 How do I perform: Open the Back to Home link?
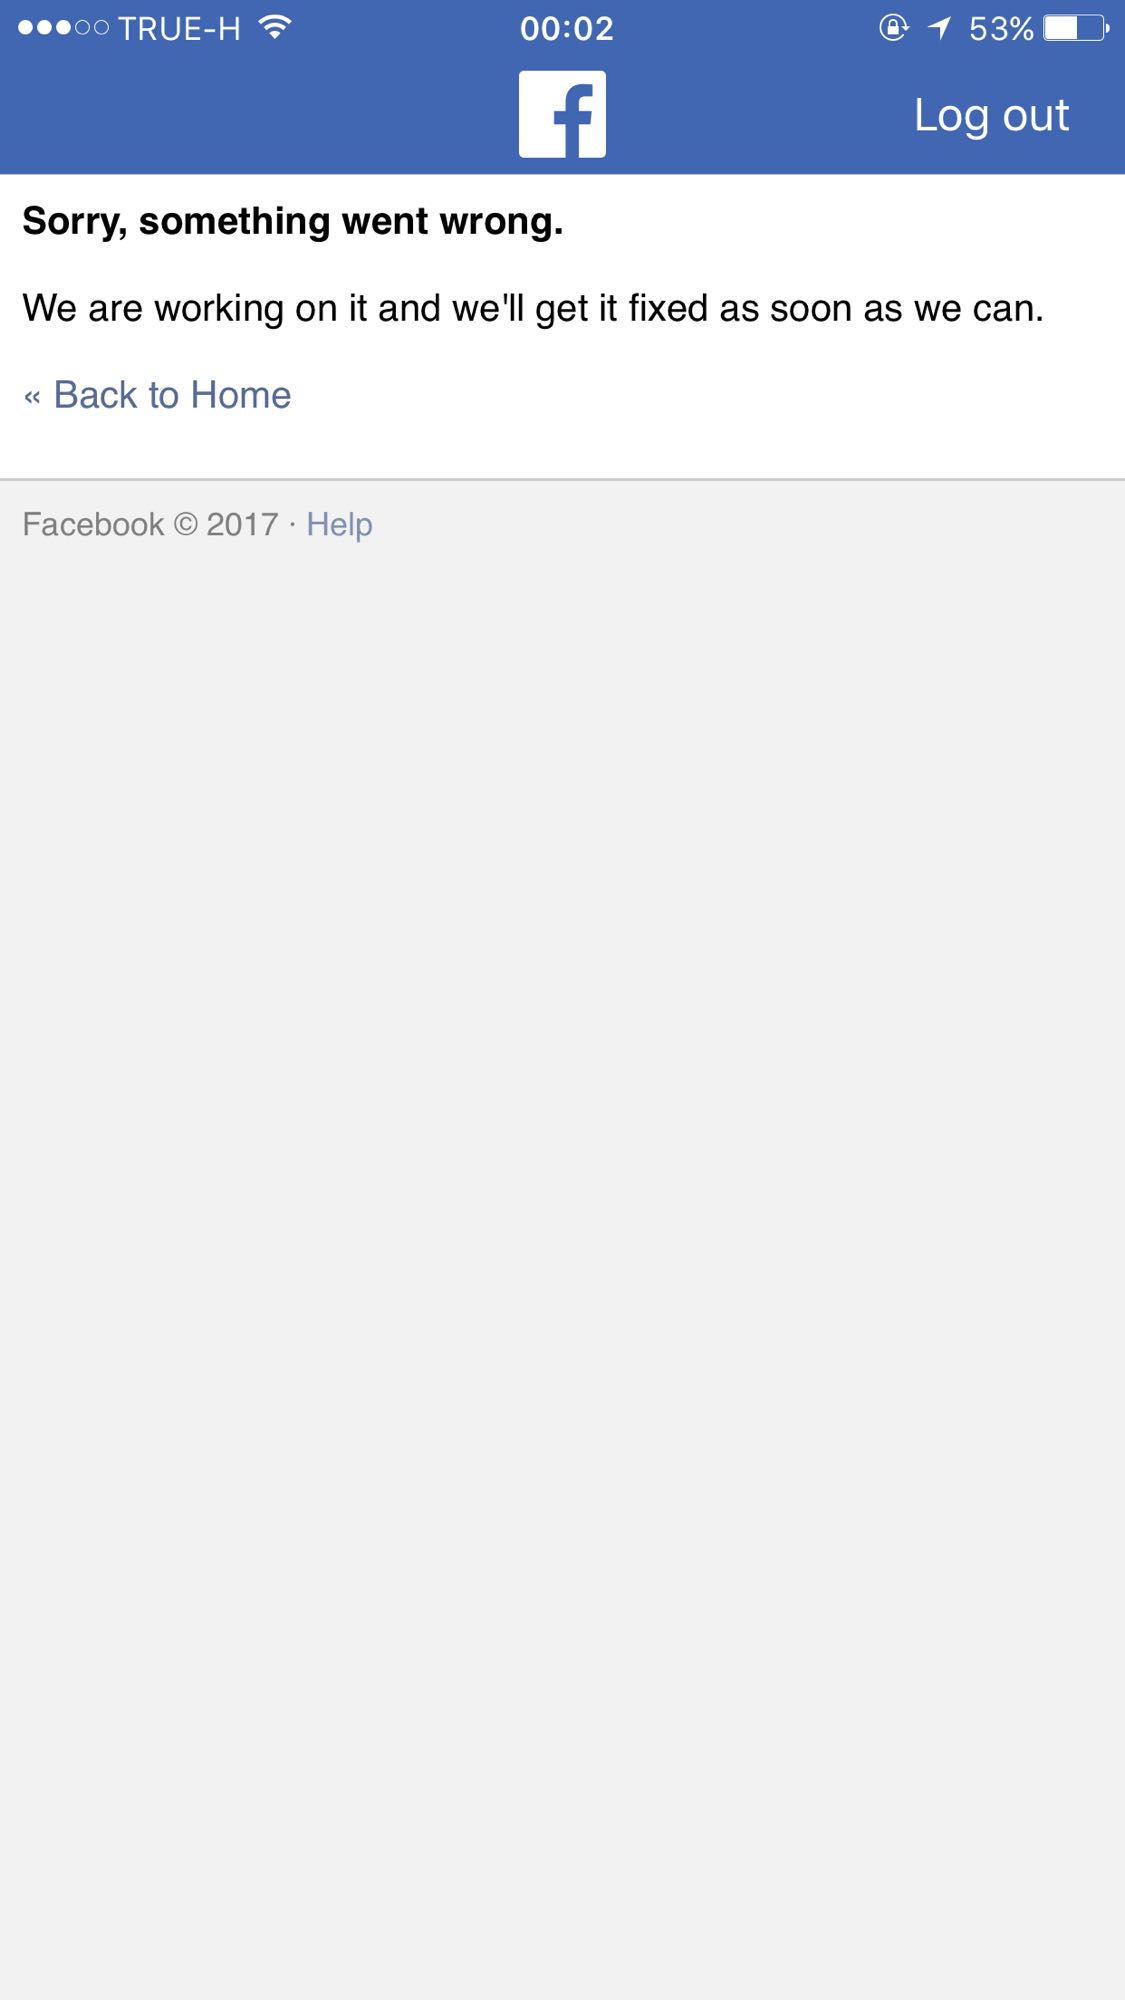157,395
